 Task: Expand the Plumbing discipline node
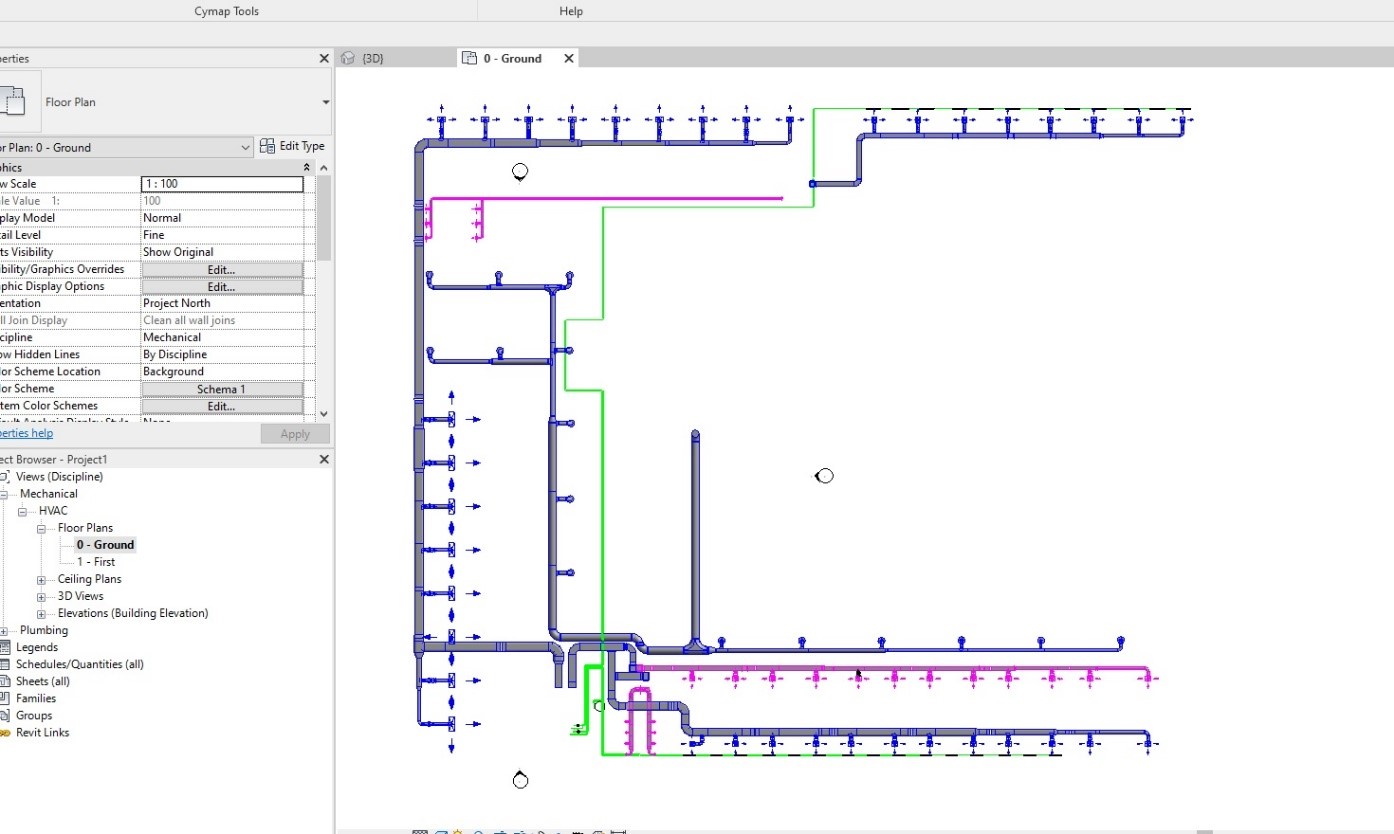click(5, 630)
